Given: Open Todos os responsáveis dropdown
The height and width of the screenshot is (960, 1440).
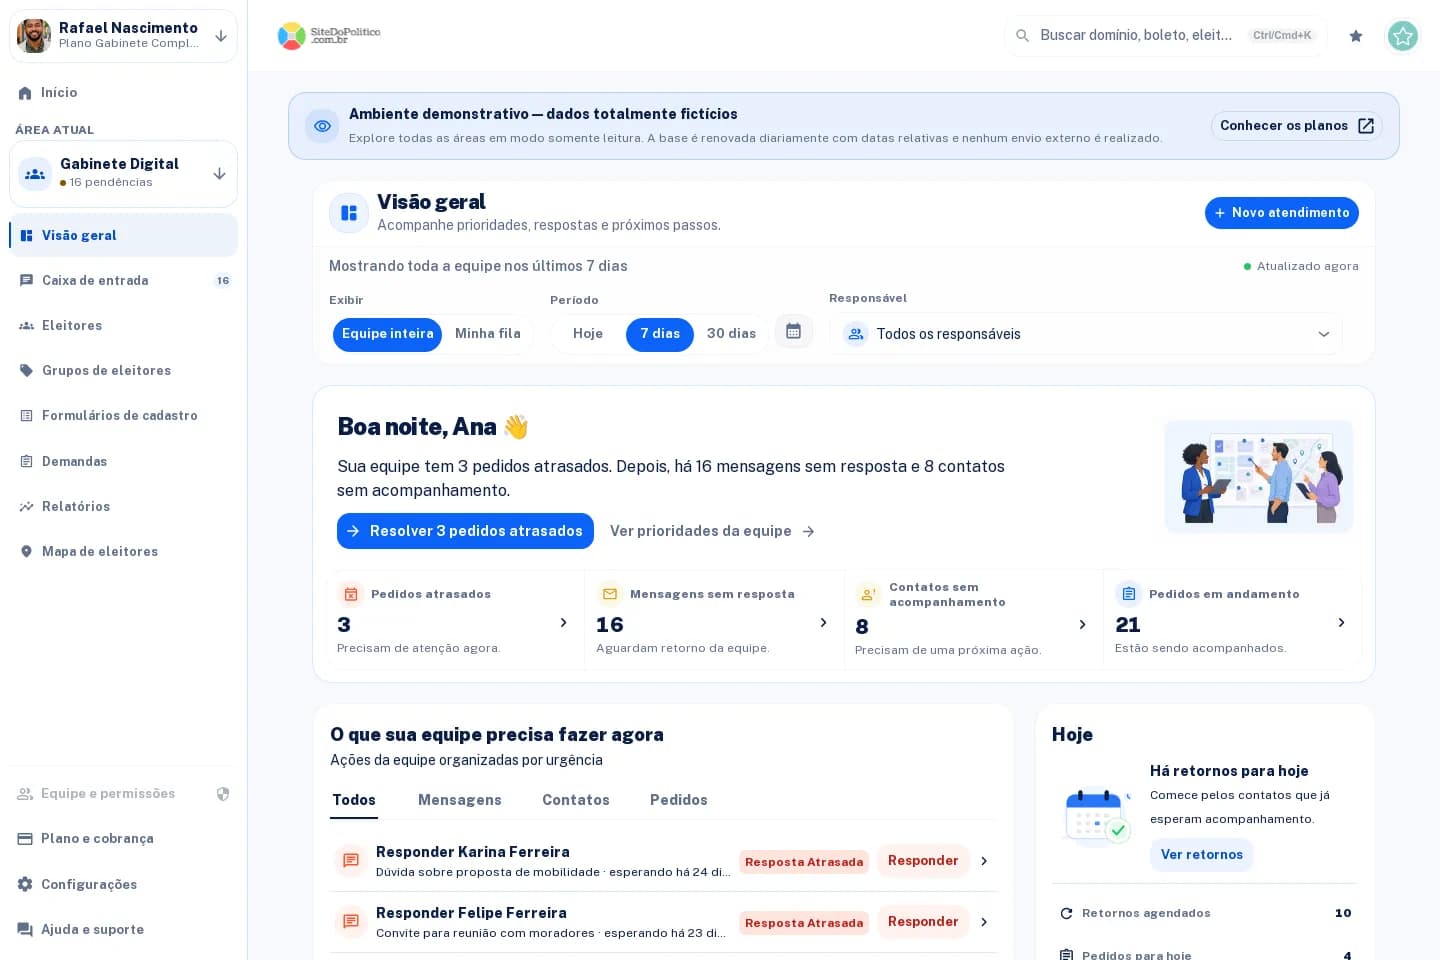Looking at the screenshot, I should point(1086,334).
